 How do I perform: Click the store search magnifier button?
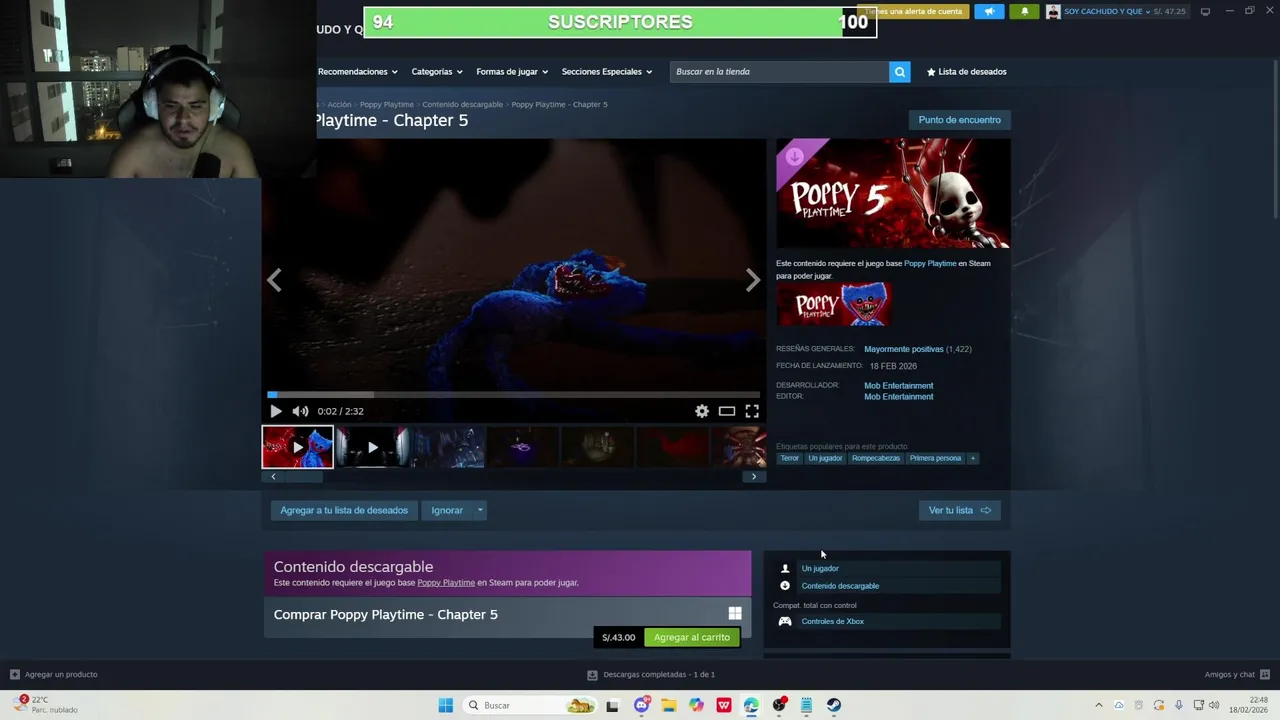900,72
